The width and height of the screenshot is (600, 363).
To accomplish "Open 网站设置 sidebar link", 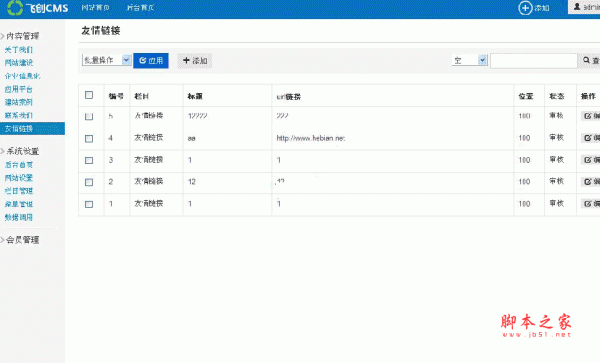I will coord(19,178).
